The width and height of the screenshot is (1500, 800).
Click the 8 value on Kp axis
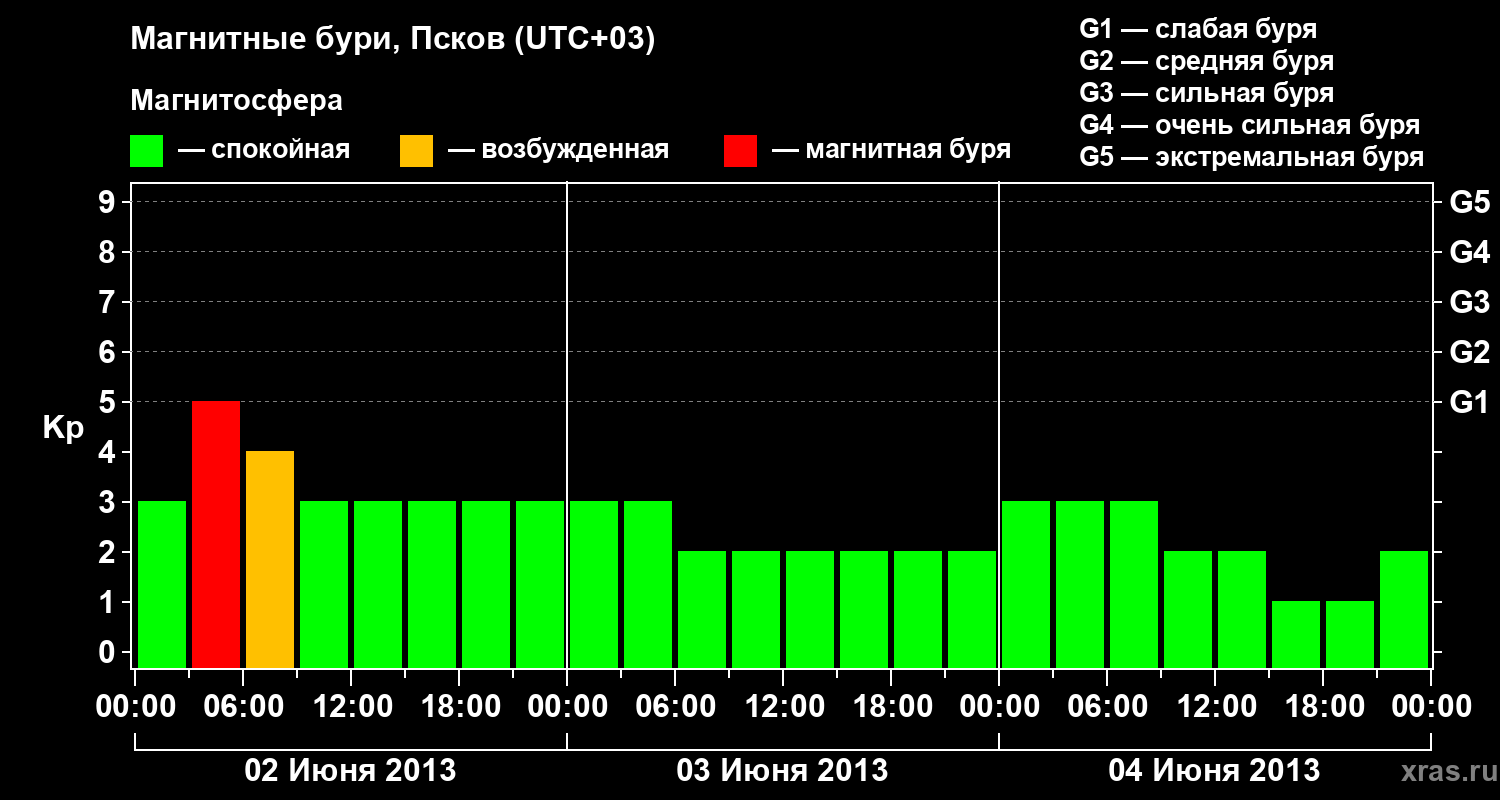[109, 252]
